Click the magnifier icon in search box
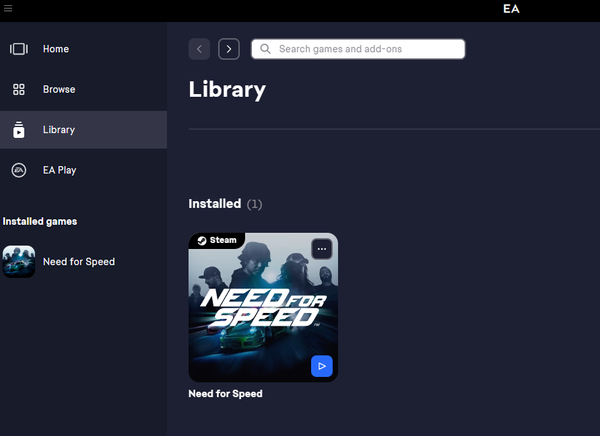The image size is (600, 436). 265,49
